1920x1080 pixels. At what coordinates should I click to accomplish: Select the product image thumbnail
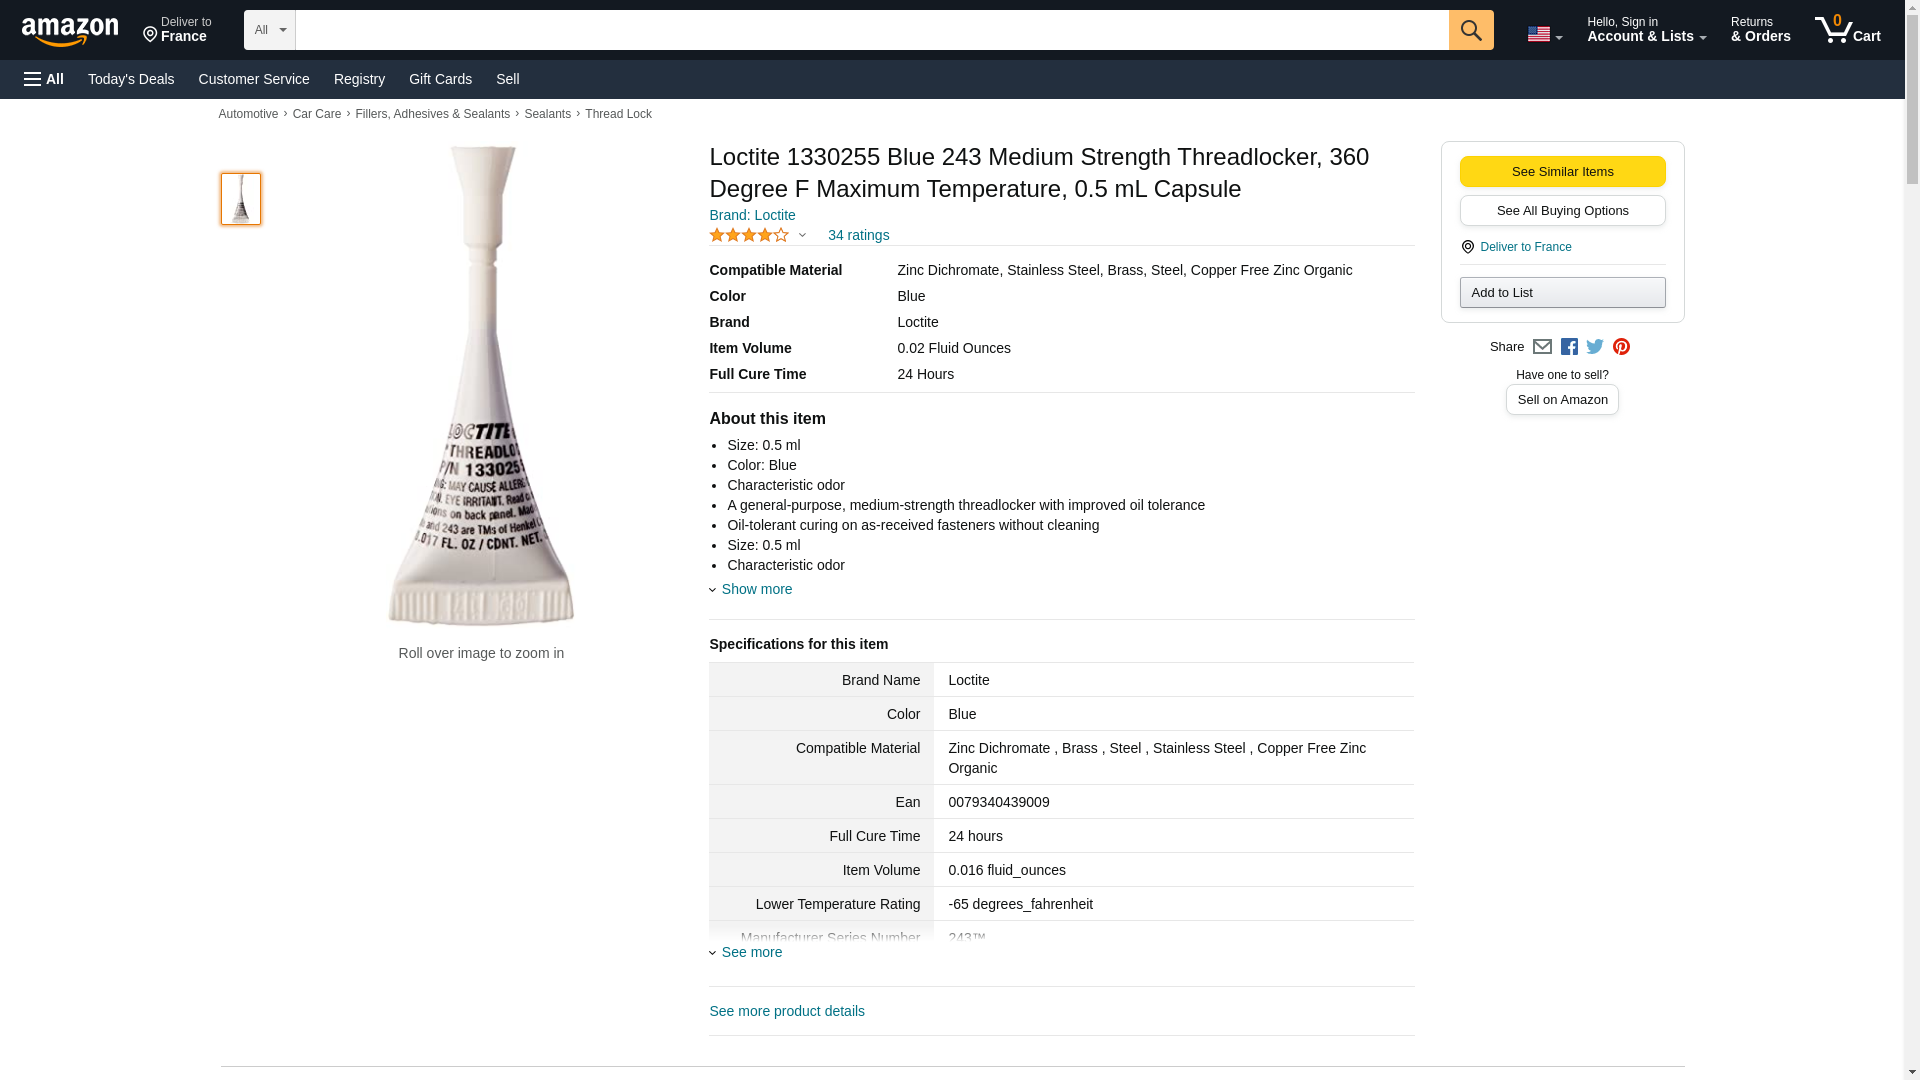241,198
